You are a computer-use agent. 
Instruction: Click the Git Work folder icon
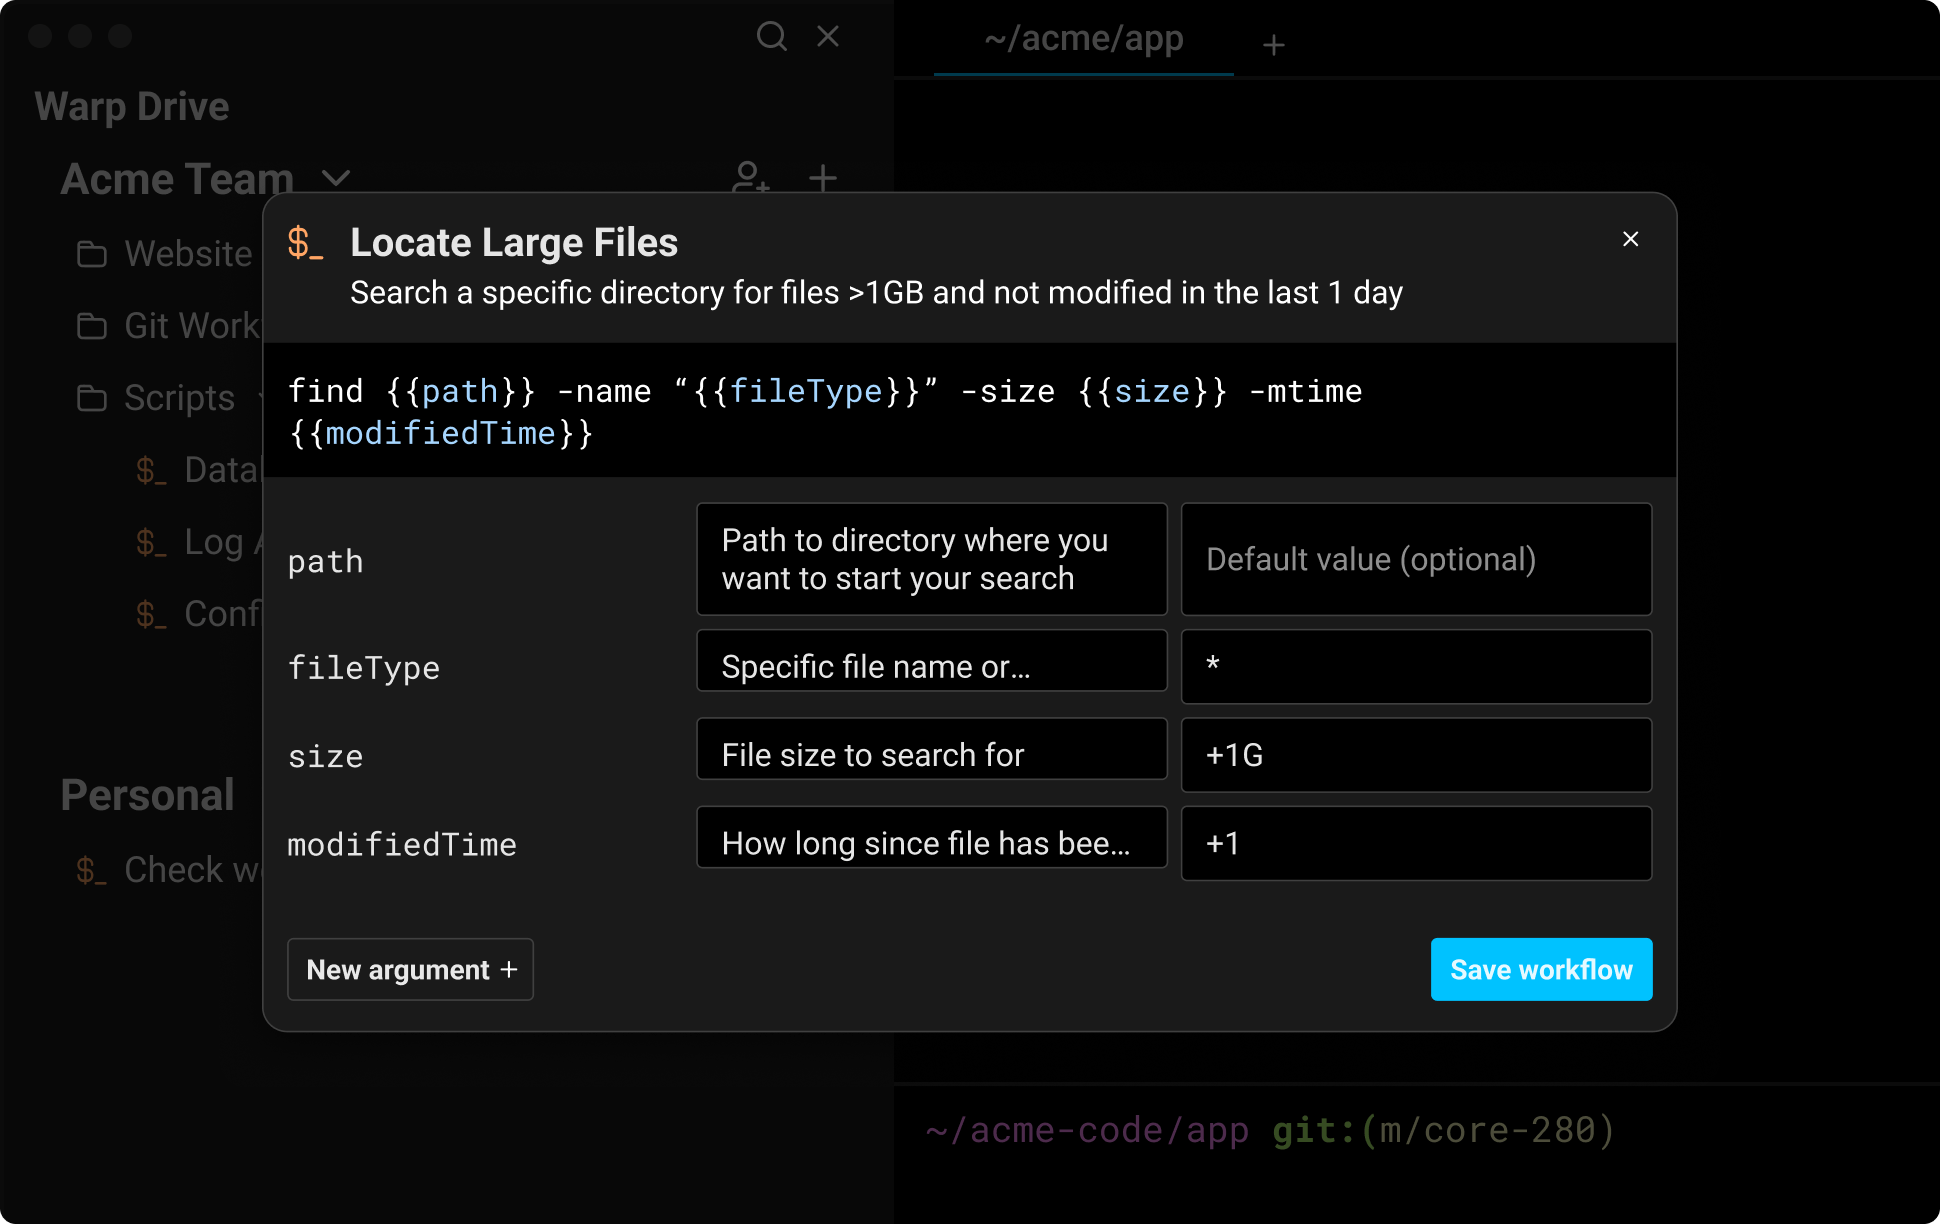[92, 326]
